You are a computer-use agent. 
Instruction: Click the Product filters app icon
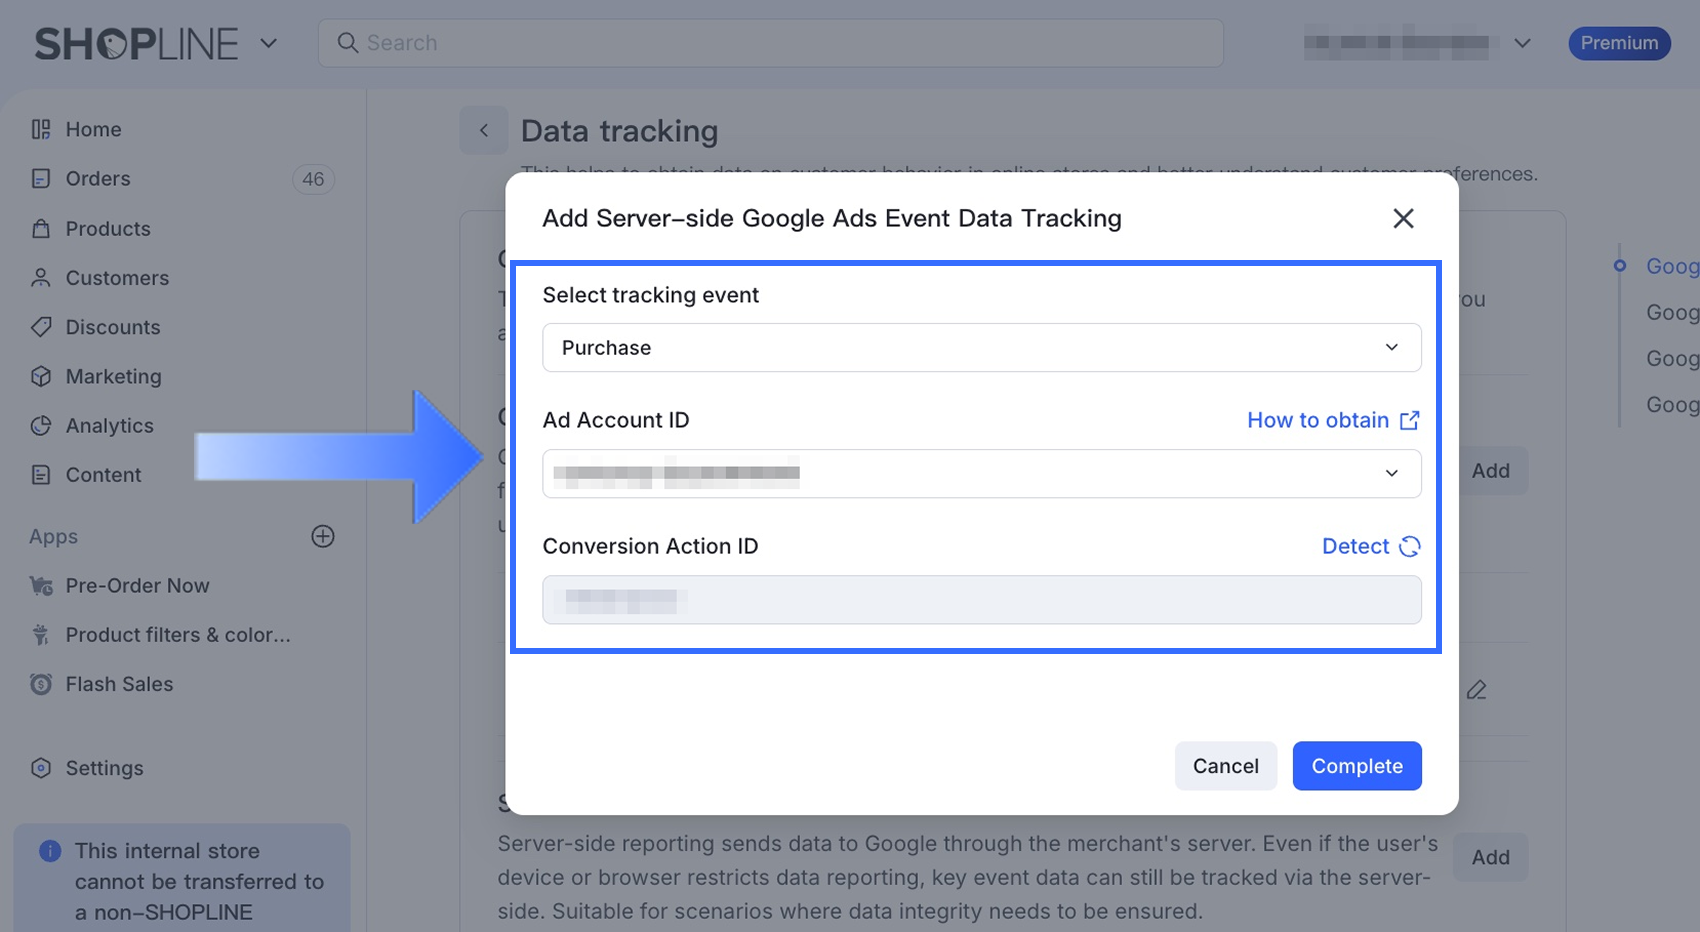[x=41, y=635]
